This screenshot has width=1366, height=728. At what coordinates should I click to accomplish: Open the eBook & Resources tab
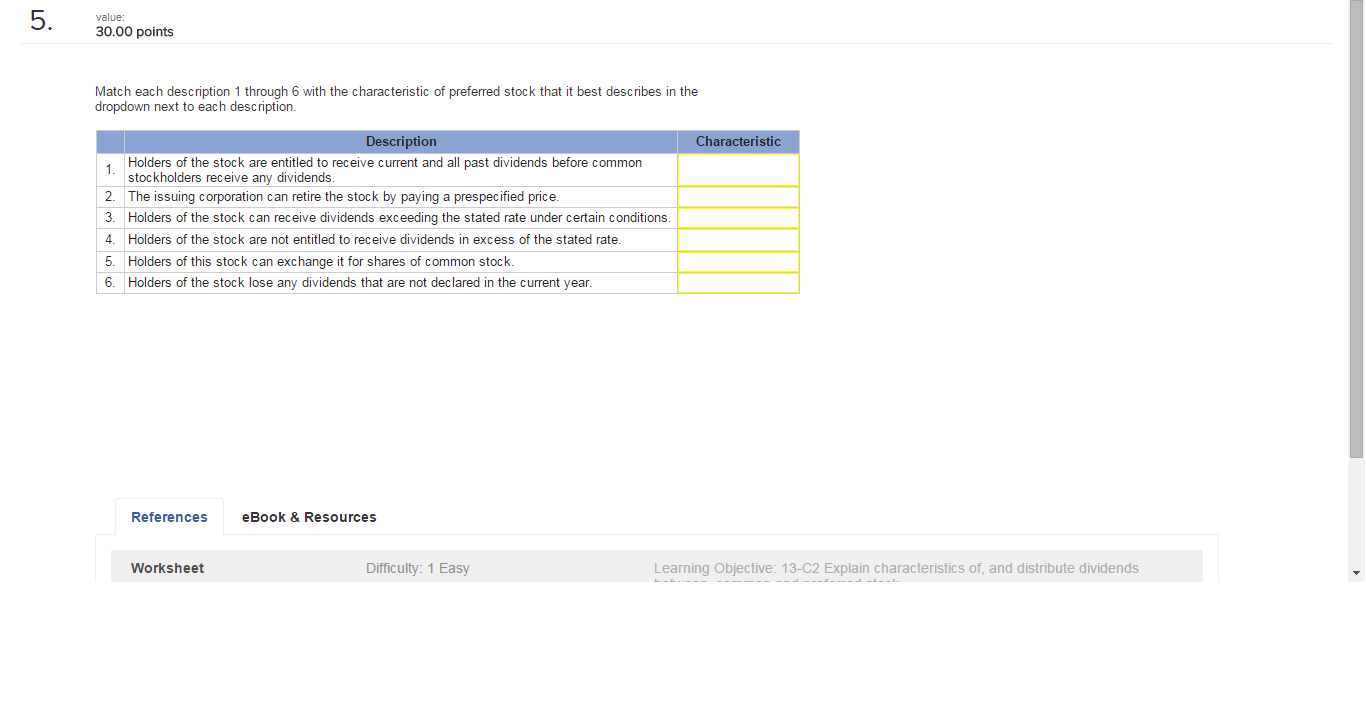click(309, 517)
